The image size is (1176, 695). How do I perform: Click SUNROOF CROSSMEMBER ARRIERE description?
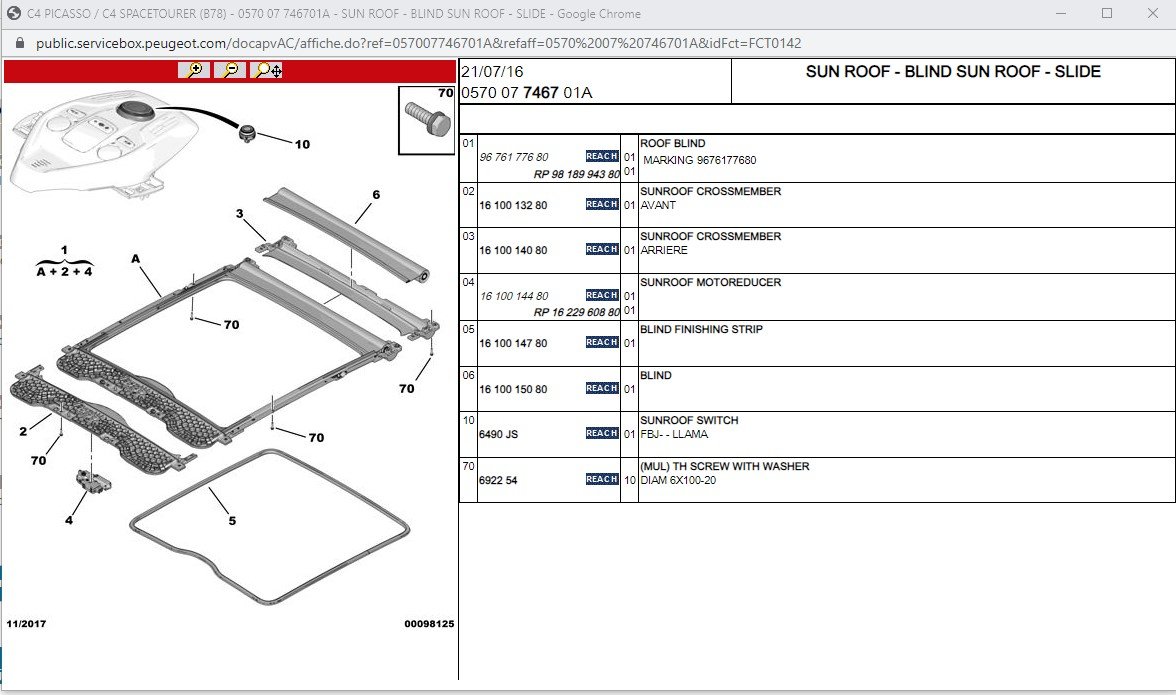pyautogui.click(x=710, y=243)
